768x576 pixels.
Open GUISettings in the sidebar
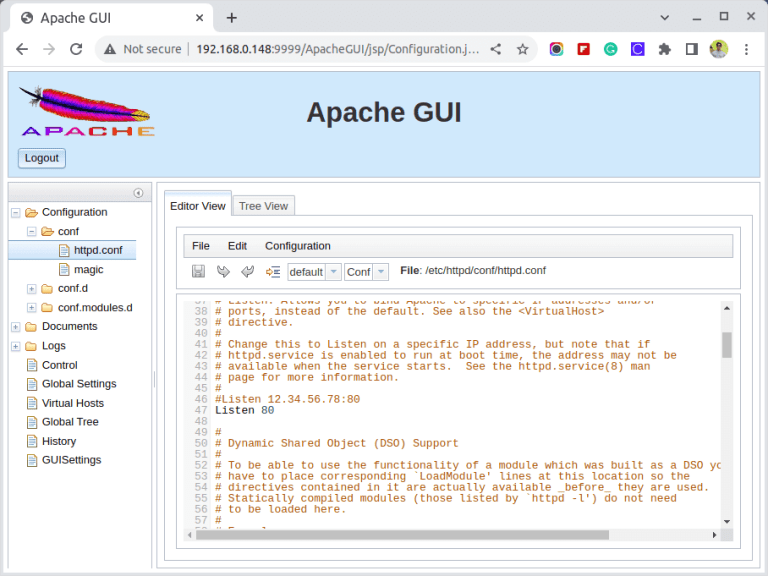(x=71, y=460)
